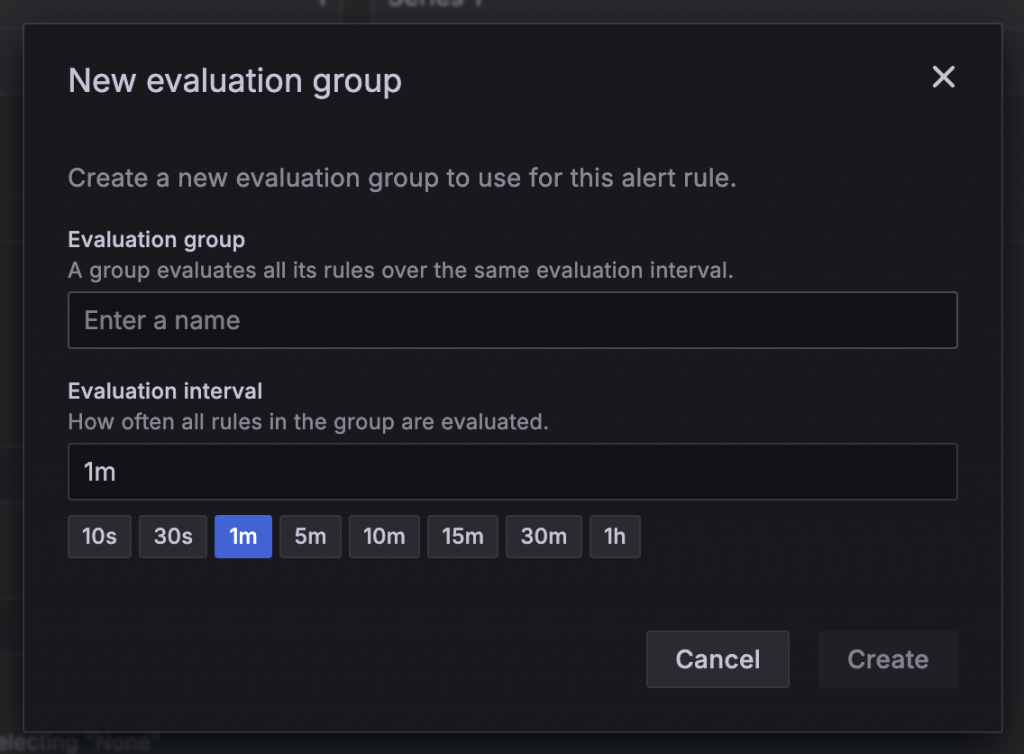Click the Evaluation group name field

[x=512, y=320]
